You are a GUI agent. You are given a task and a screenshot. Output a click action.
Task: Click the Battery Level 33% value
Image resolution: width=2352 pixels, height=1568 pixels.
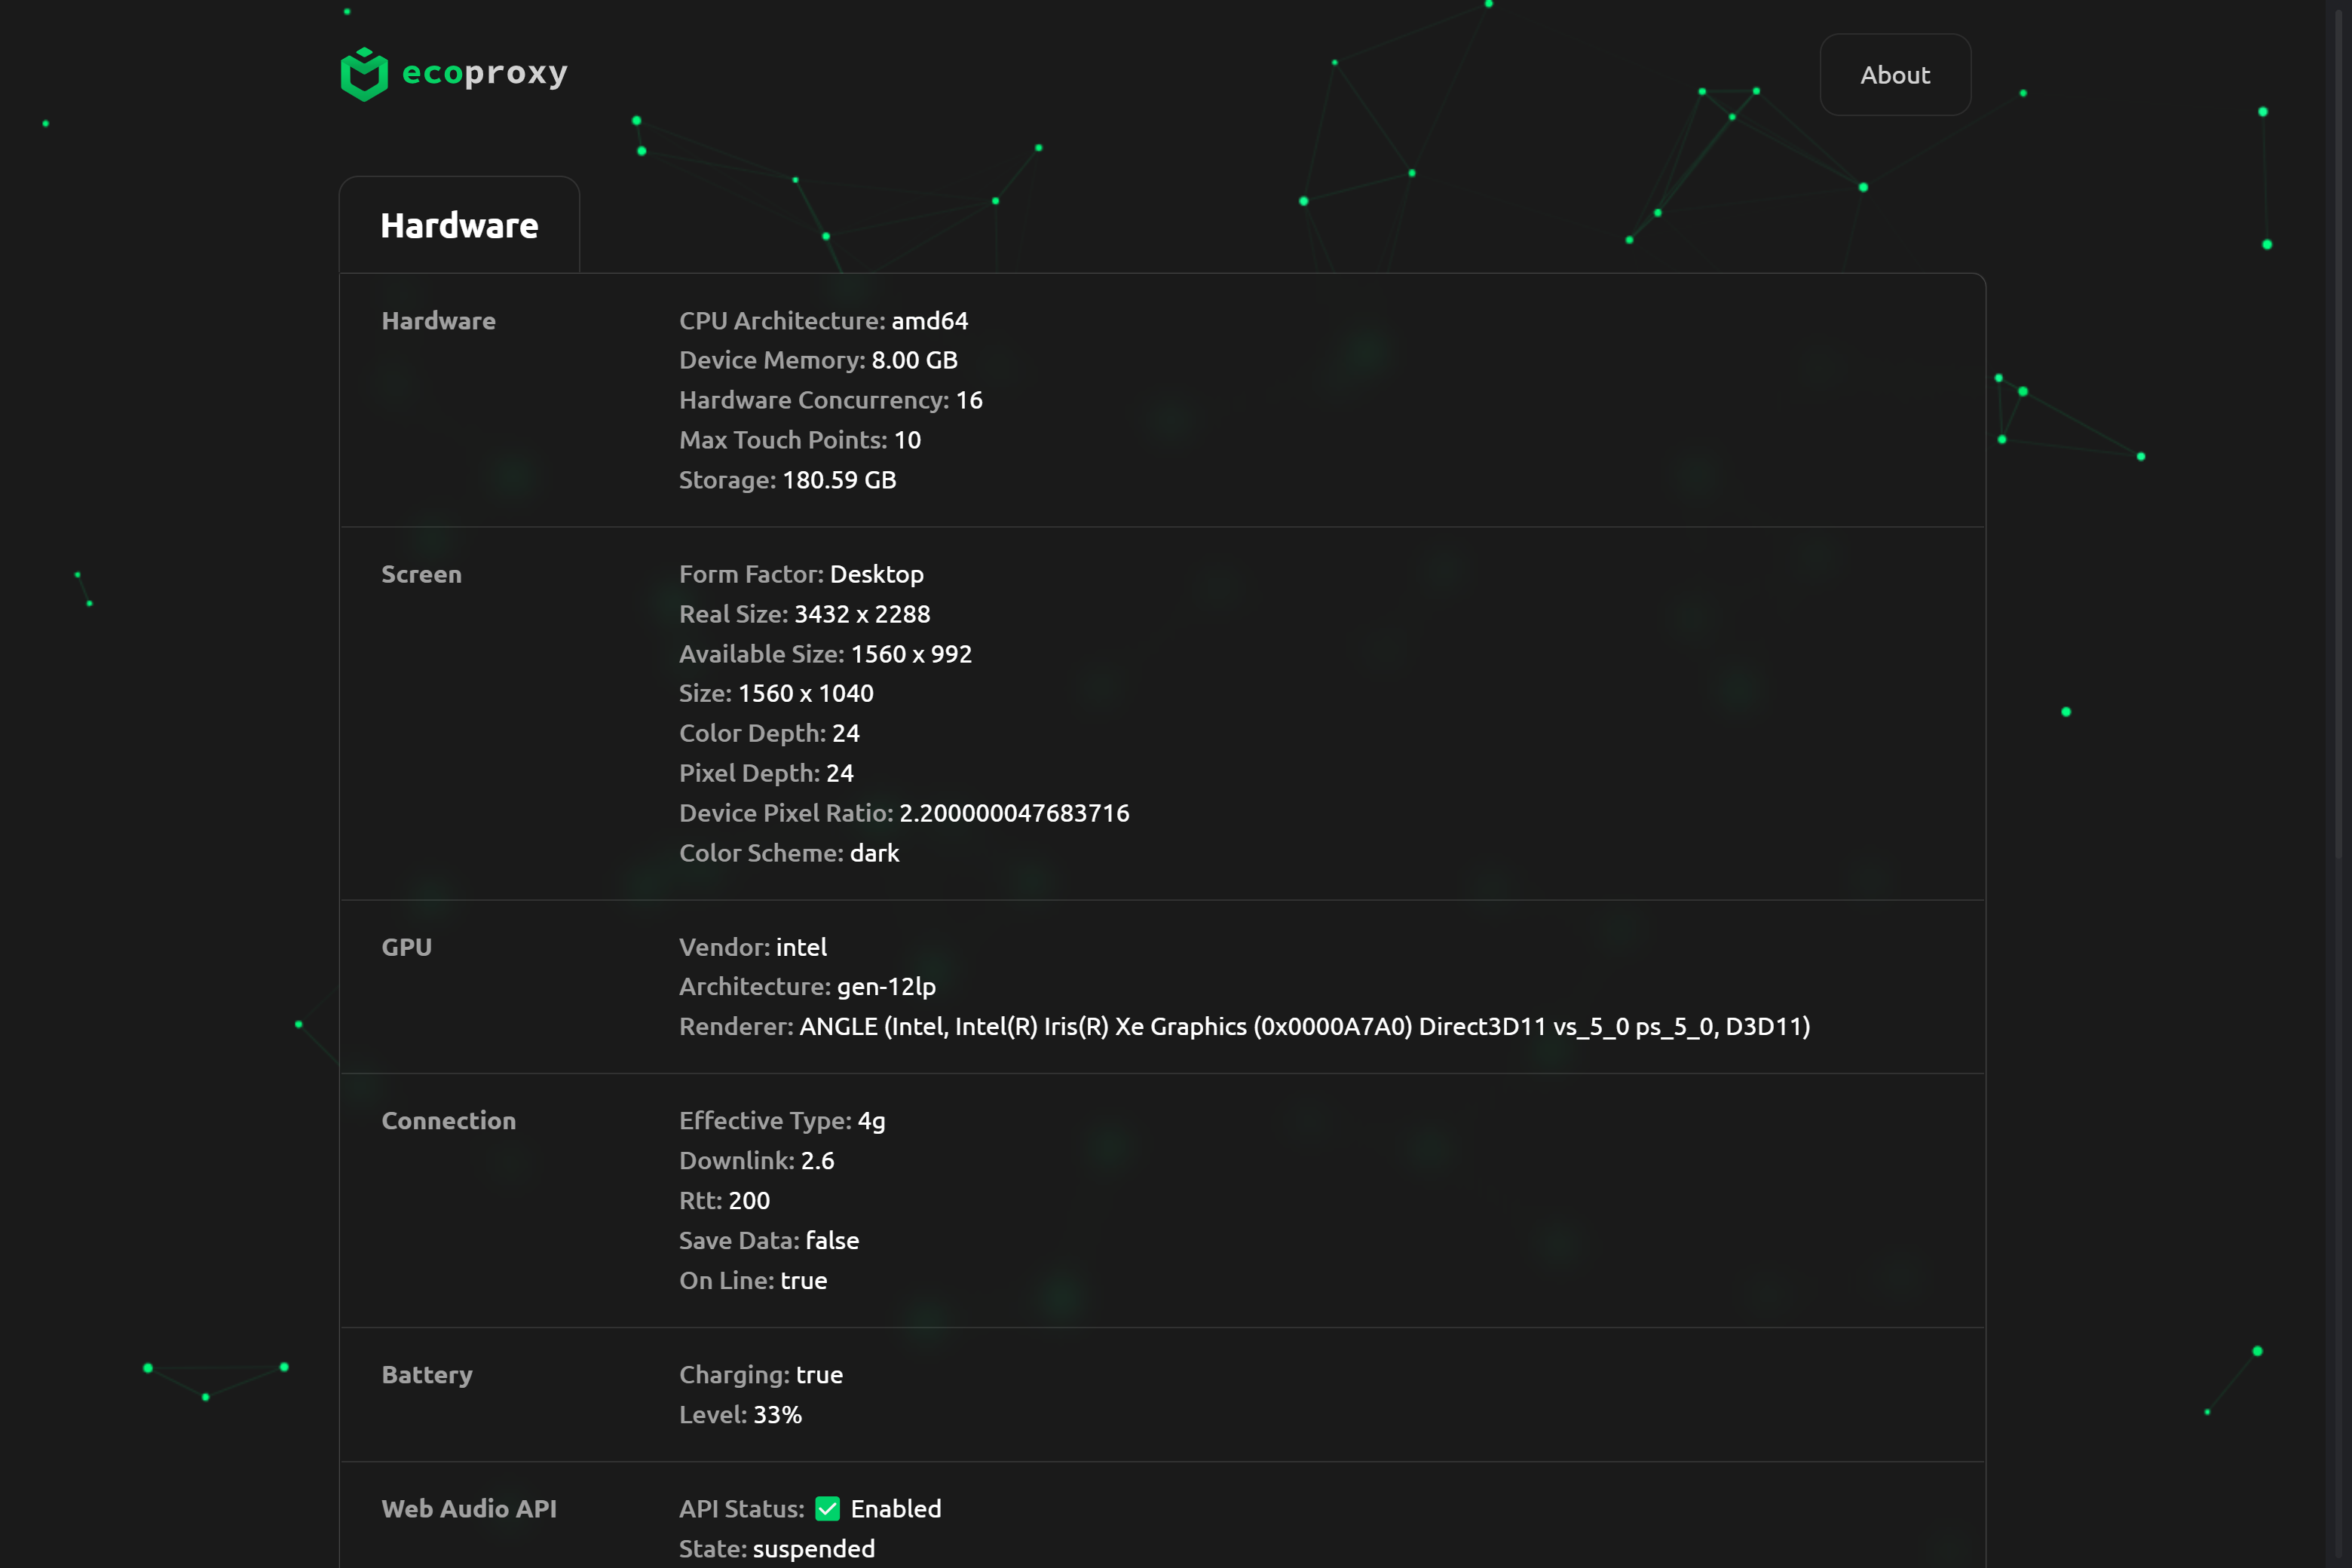click(x=777, y=1415)
